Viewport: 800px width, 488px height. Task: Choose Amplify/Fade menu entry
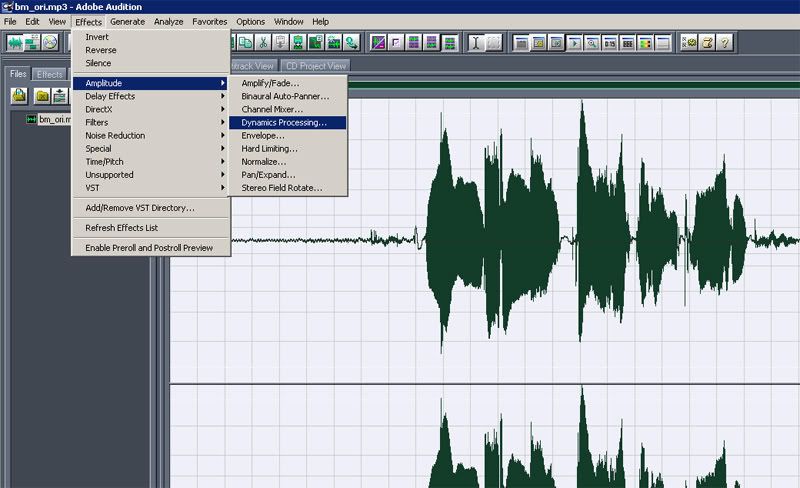click(x=288, y=83)
